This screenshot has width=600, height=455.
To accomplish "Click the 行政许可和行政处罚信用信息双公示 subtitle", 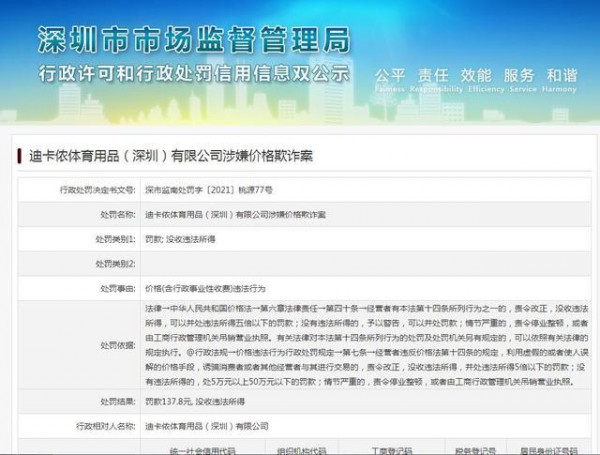I will pyautogui.click(x=194, y=73).
